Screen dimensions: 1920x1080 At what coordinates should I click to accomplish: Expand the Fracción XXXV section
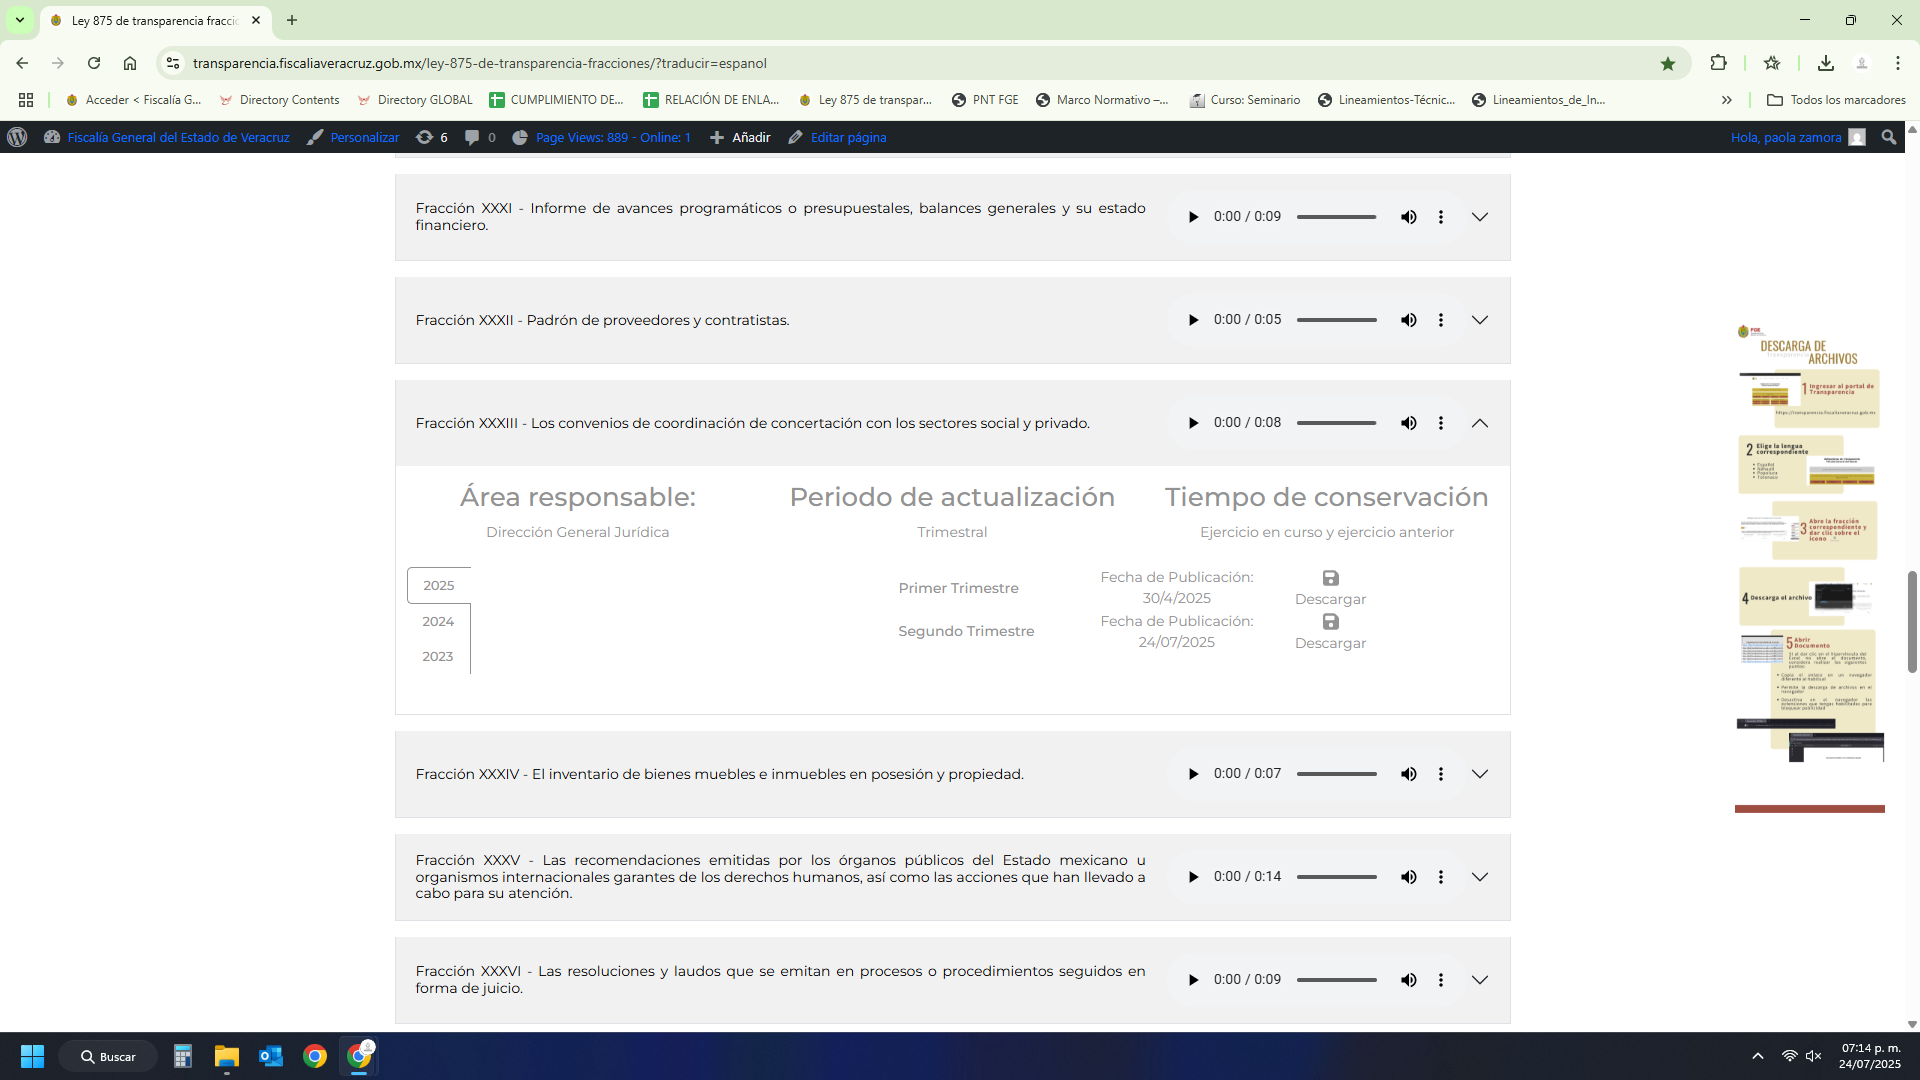1480,877
